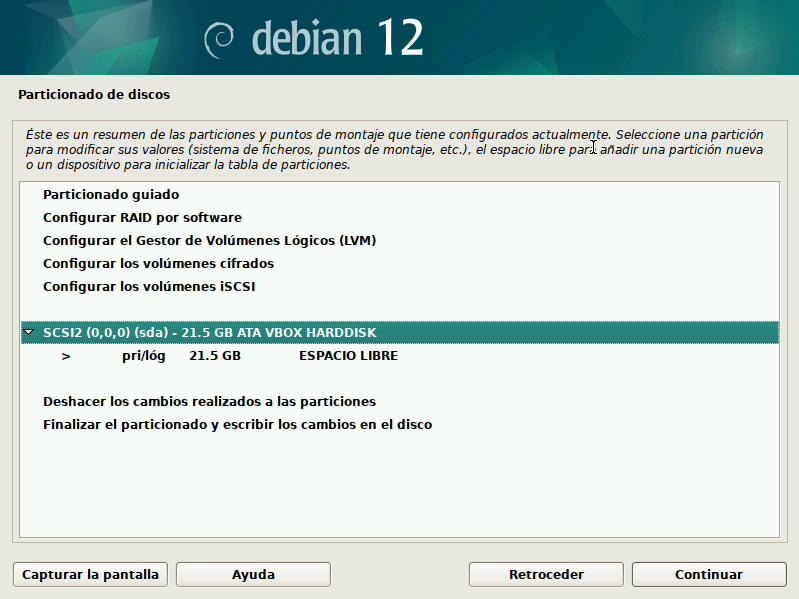The width and height of the screenshot is (799, 599).
Task: Open Ayuda help button
Action: (x=253, y=574)
